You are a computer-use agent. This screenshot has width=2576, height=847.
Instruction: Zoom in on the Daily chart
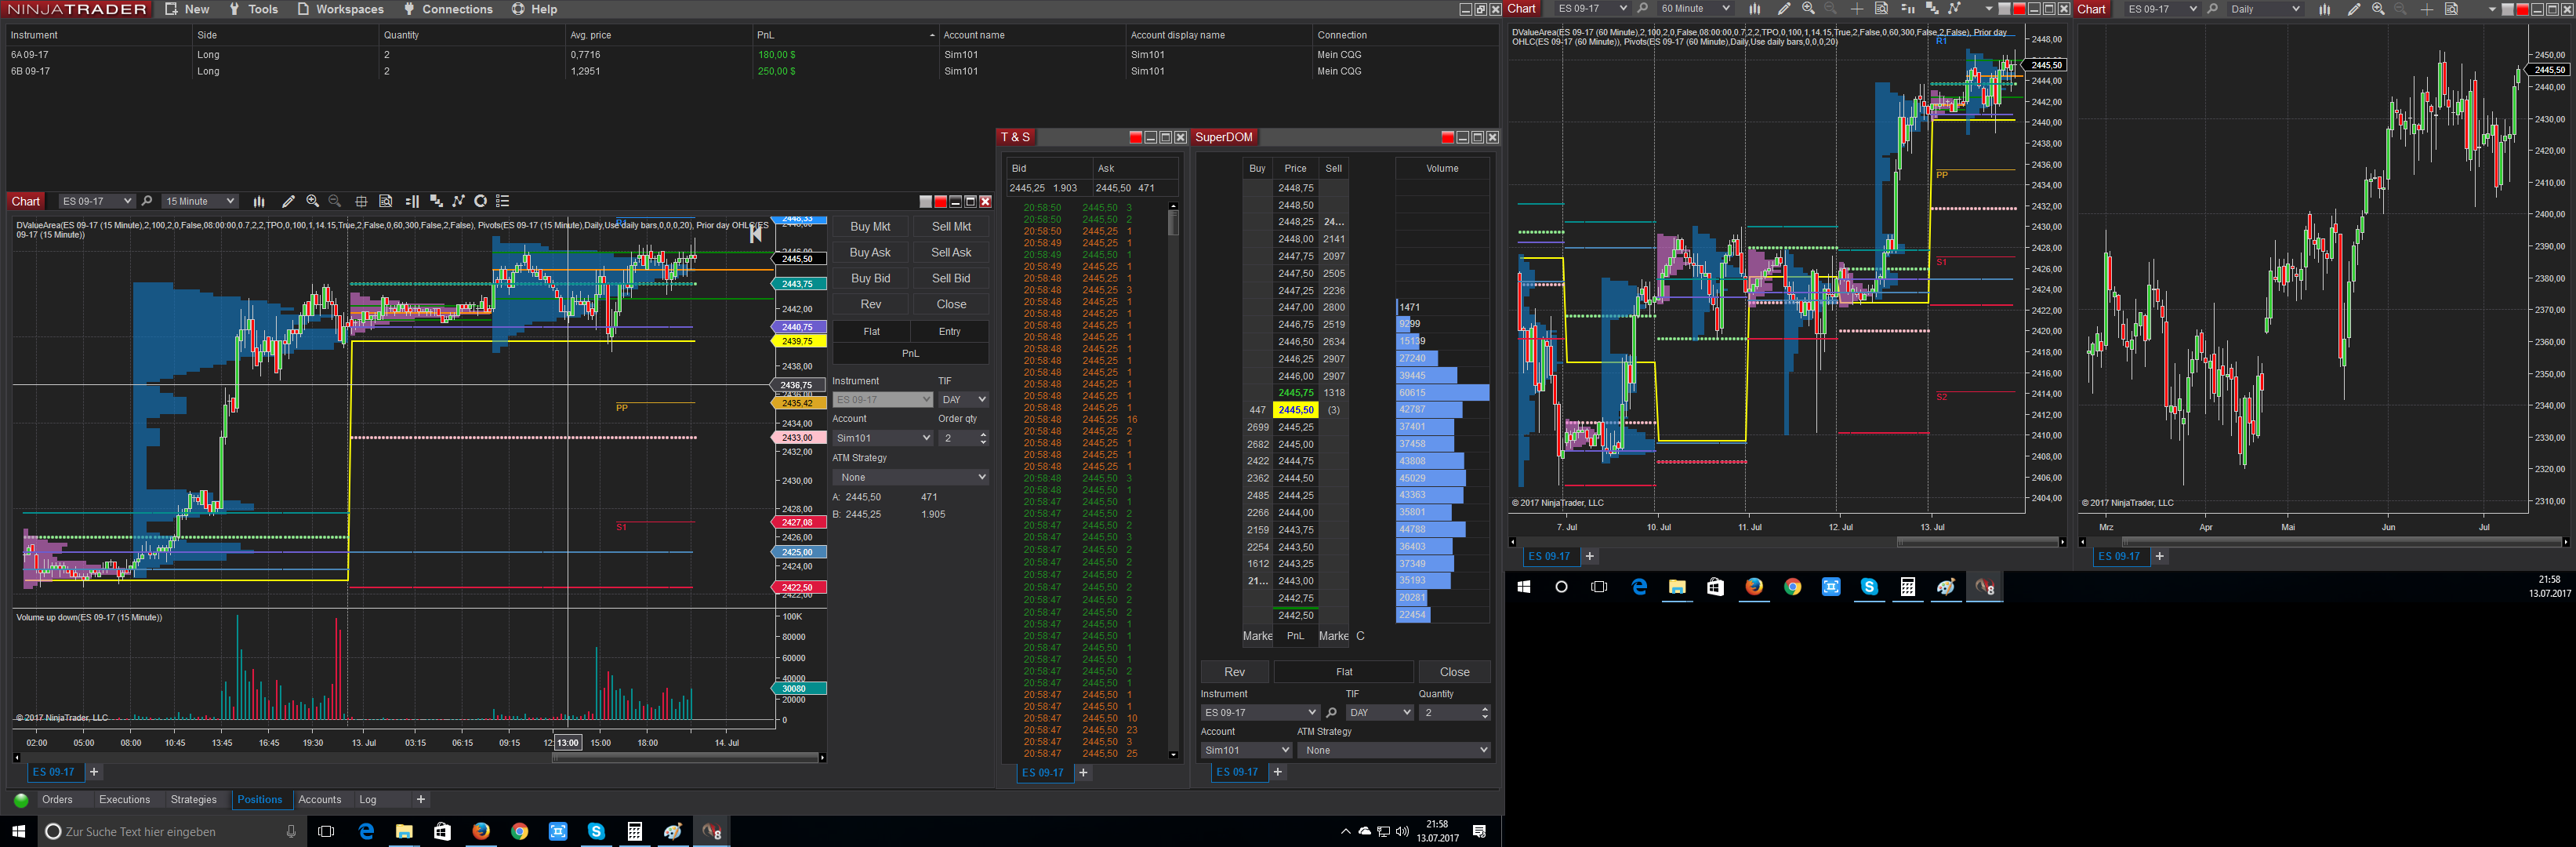(2378, 9)
